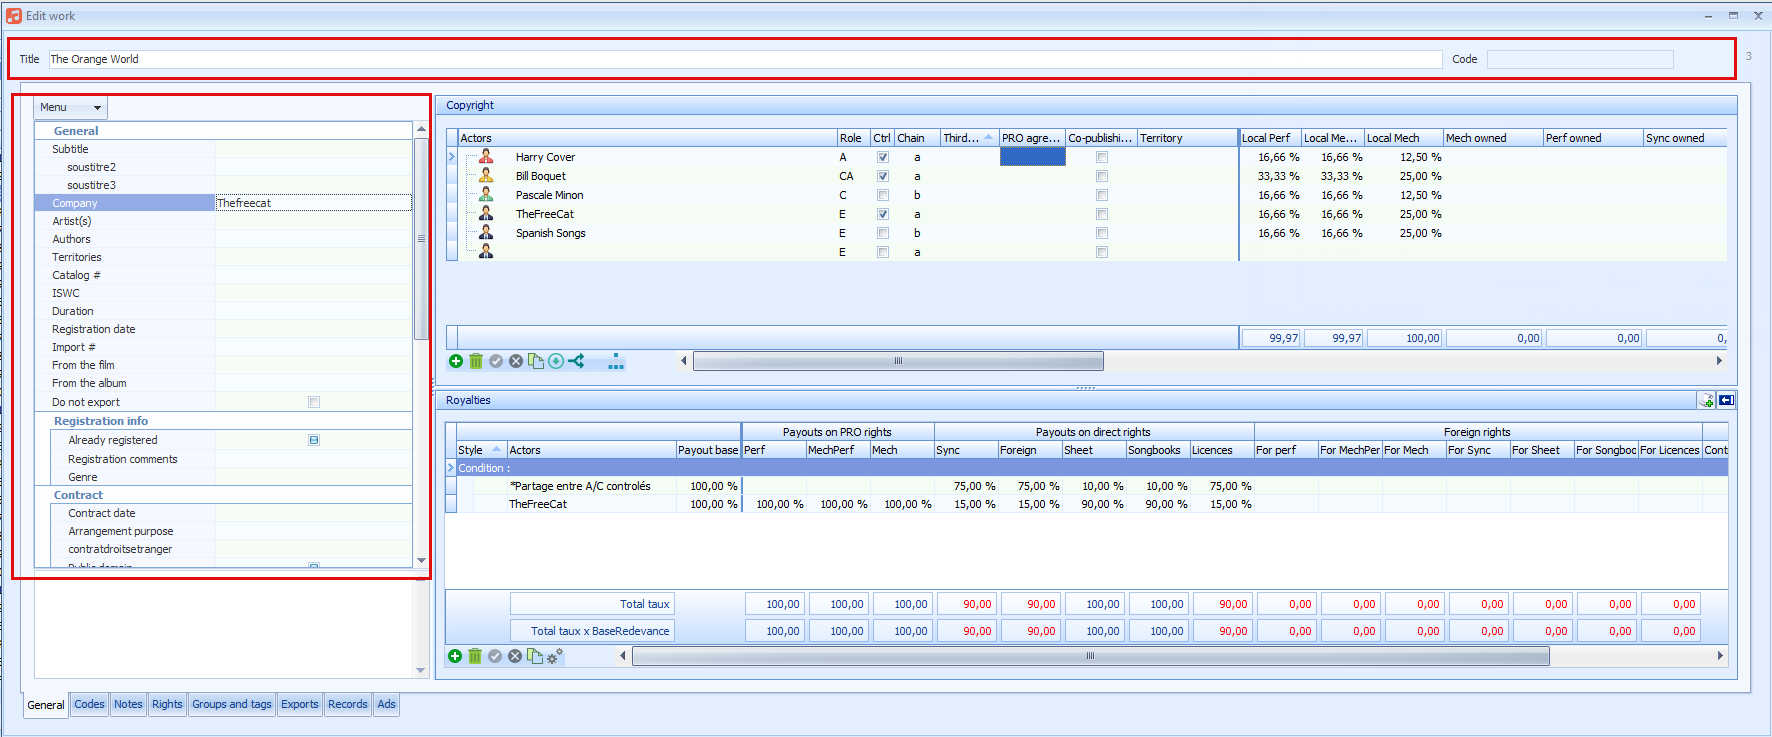The image size is (1772, 737).
Task: Toggle the Ctrl checkbox for Harry Cover
Action: click(883, 157)
